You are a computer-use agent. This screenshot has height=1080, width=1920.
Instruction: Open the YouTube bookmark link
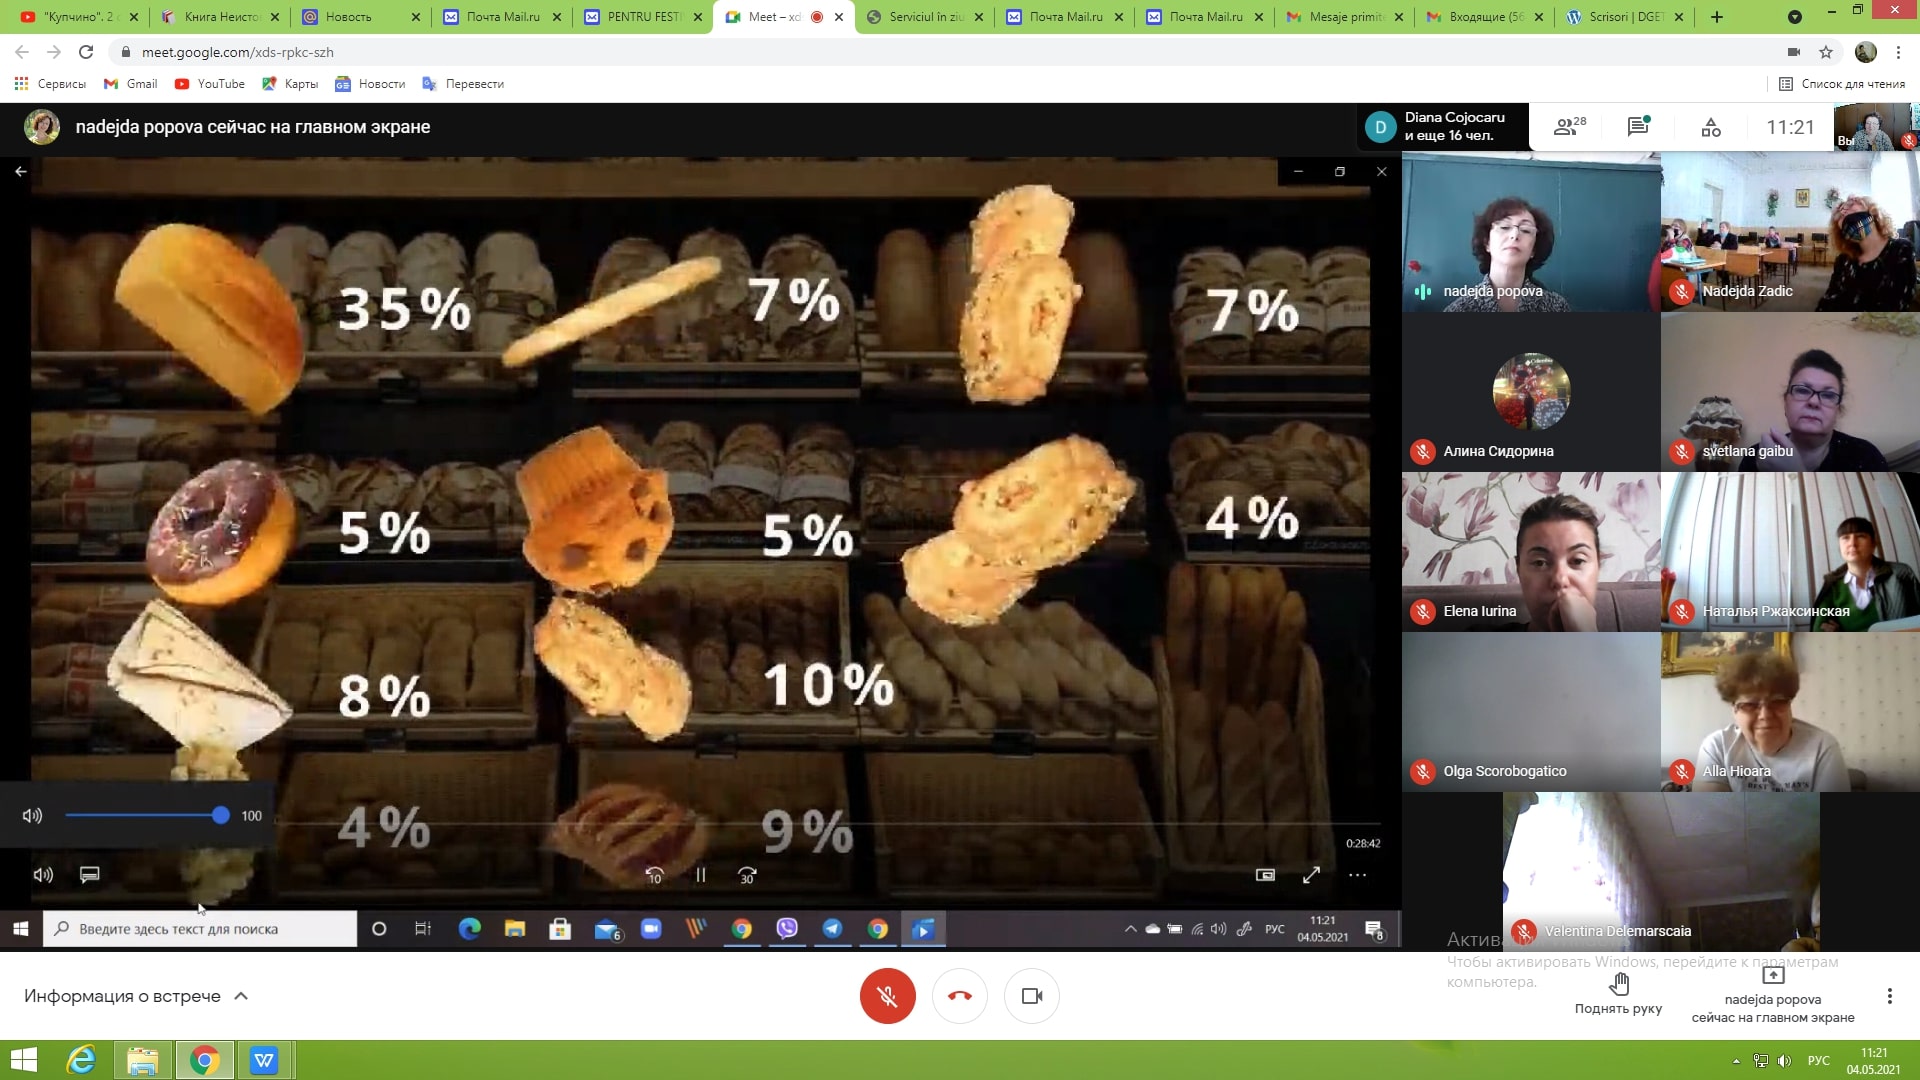coord(210,84)
